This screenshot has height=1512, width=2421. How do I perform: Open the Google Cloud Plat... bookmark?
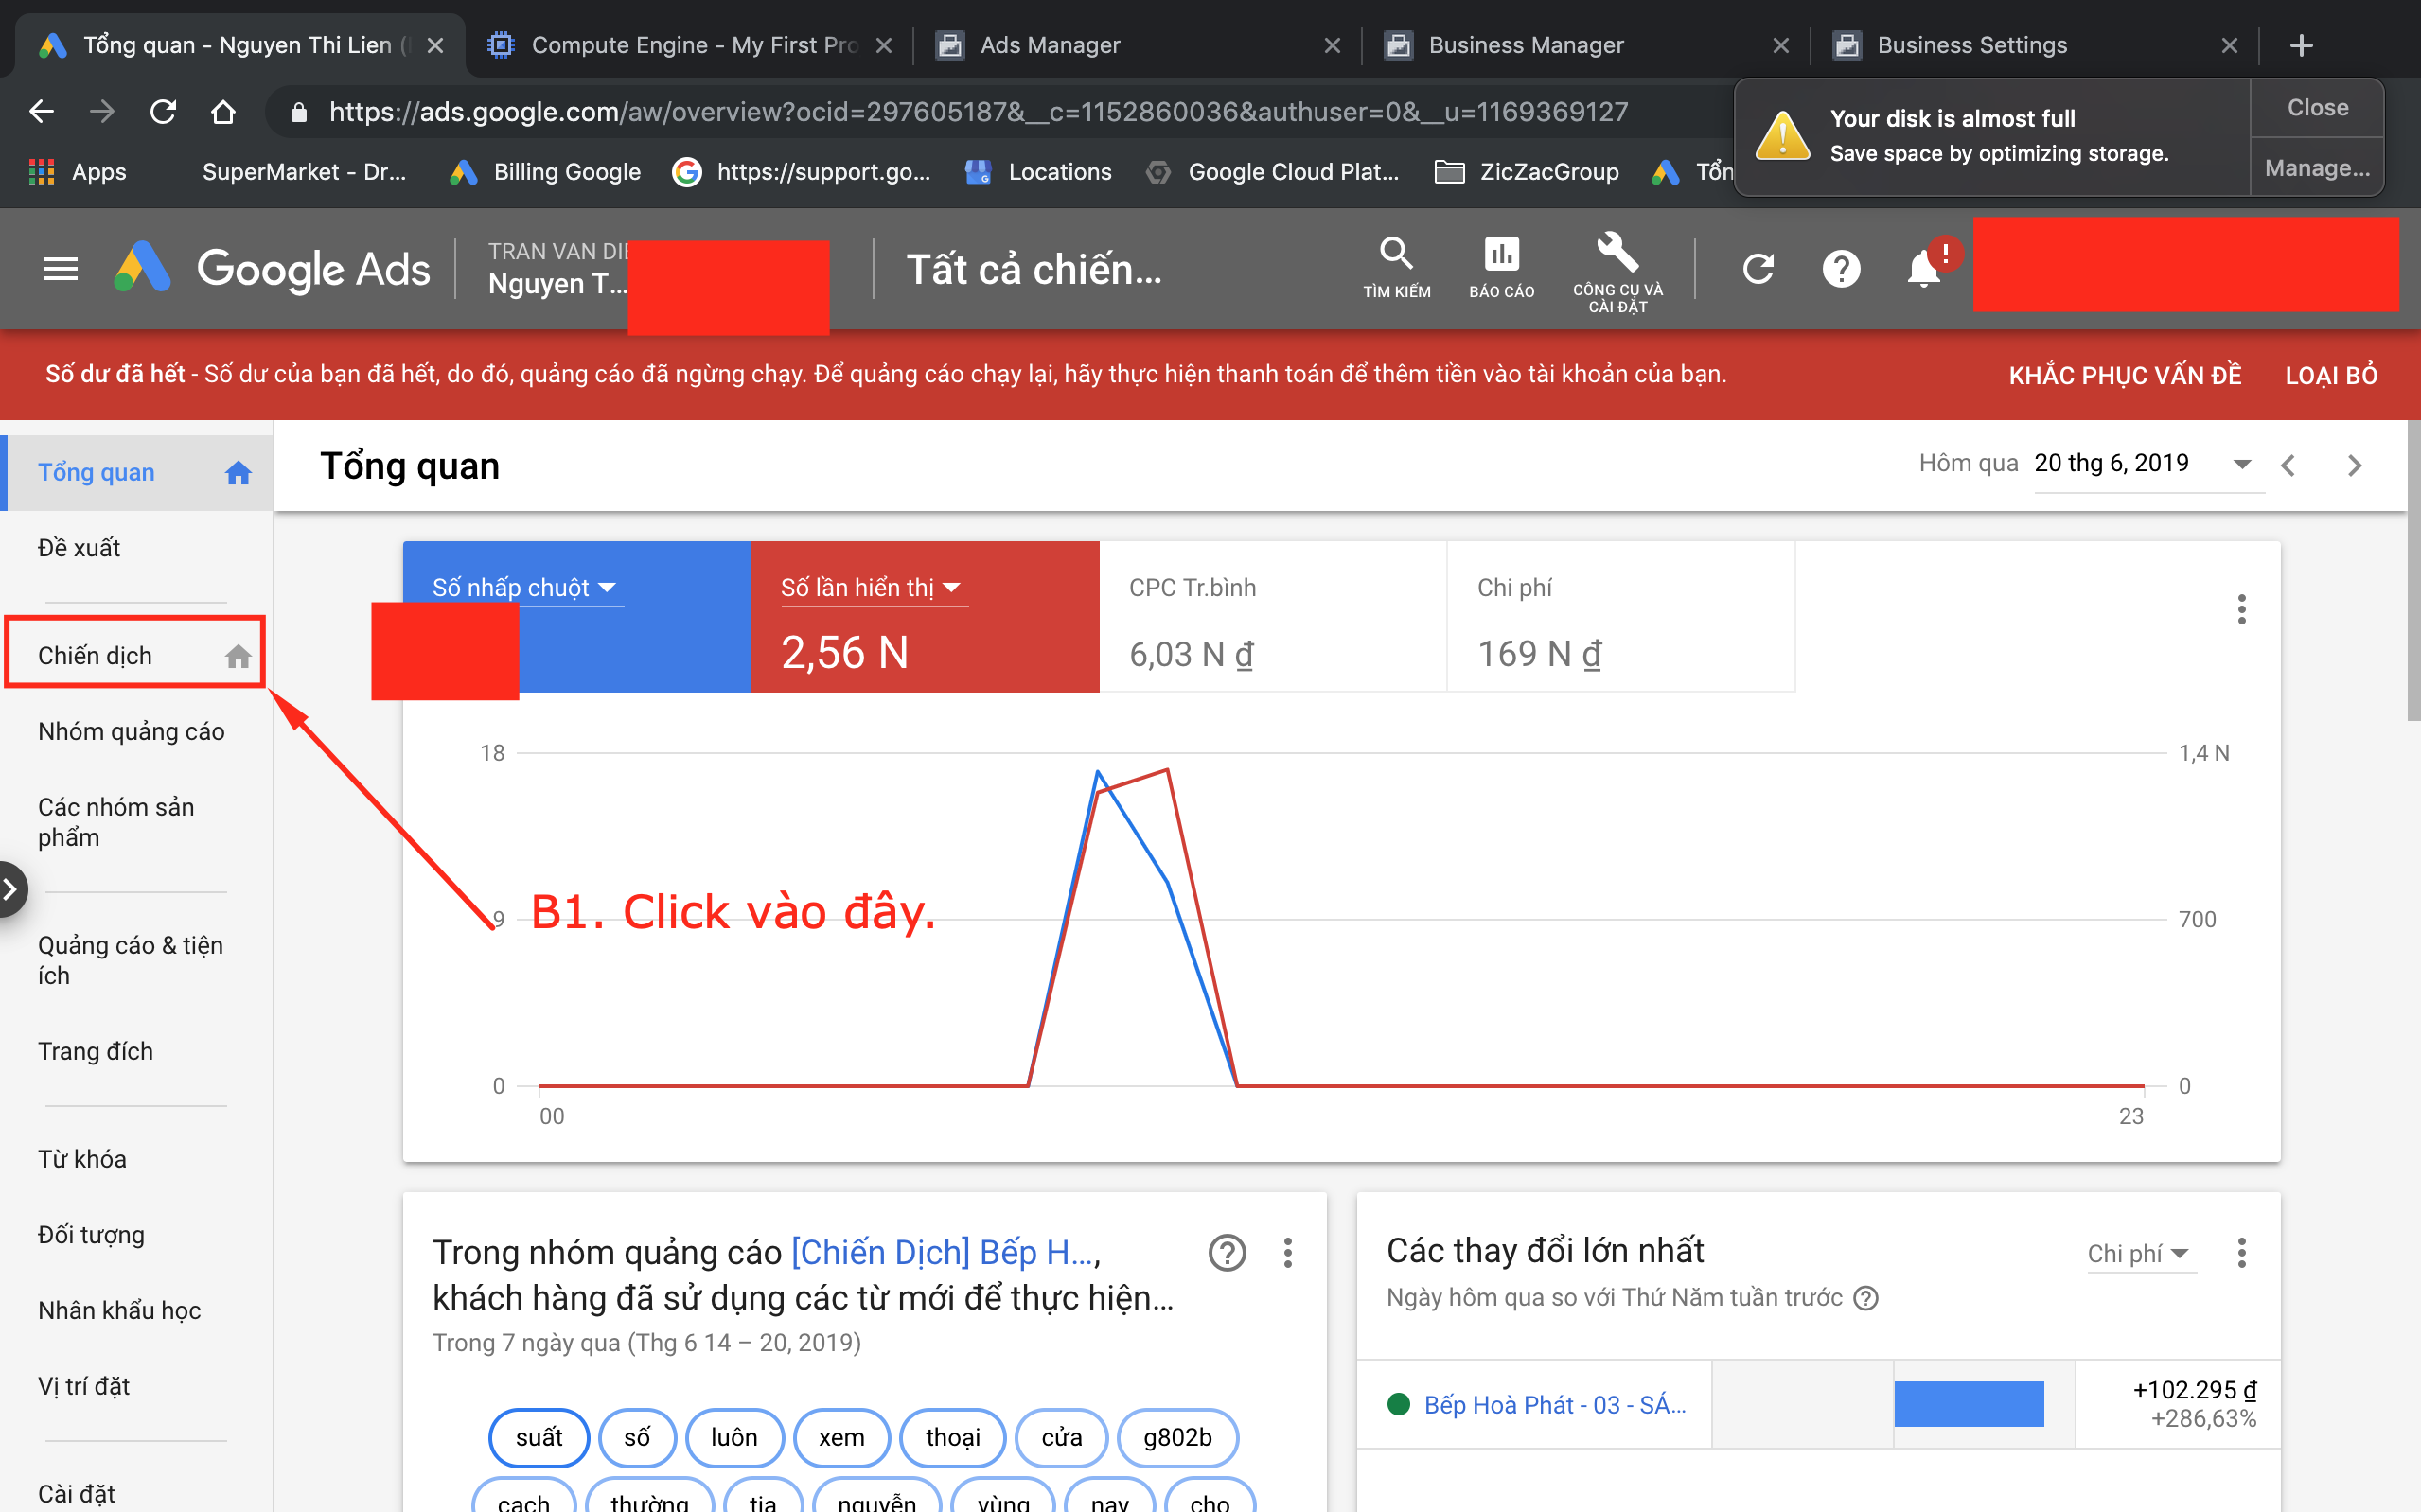[x=1273, y=172]
